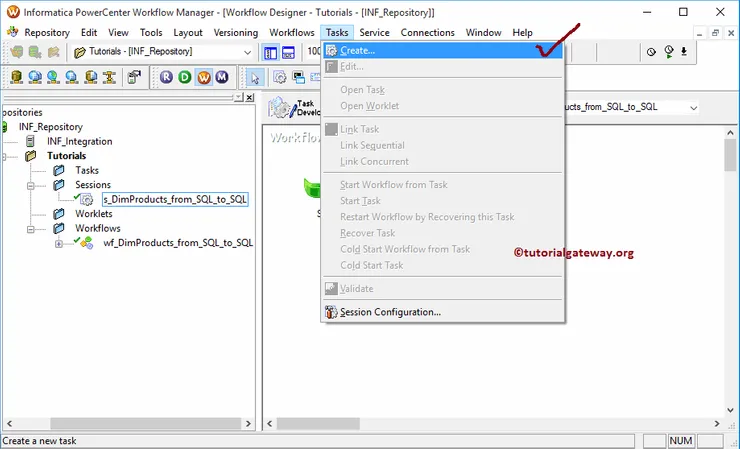The image size is (740, 449).
Task: Collapse the Sessions folder node
Action: pyautogui.click(x=31, y=186)
